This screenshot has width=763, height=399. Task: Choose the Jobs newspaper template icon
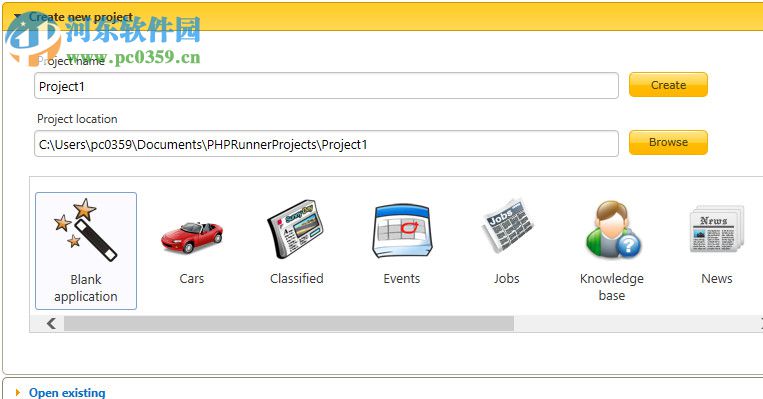click(507, 226)
